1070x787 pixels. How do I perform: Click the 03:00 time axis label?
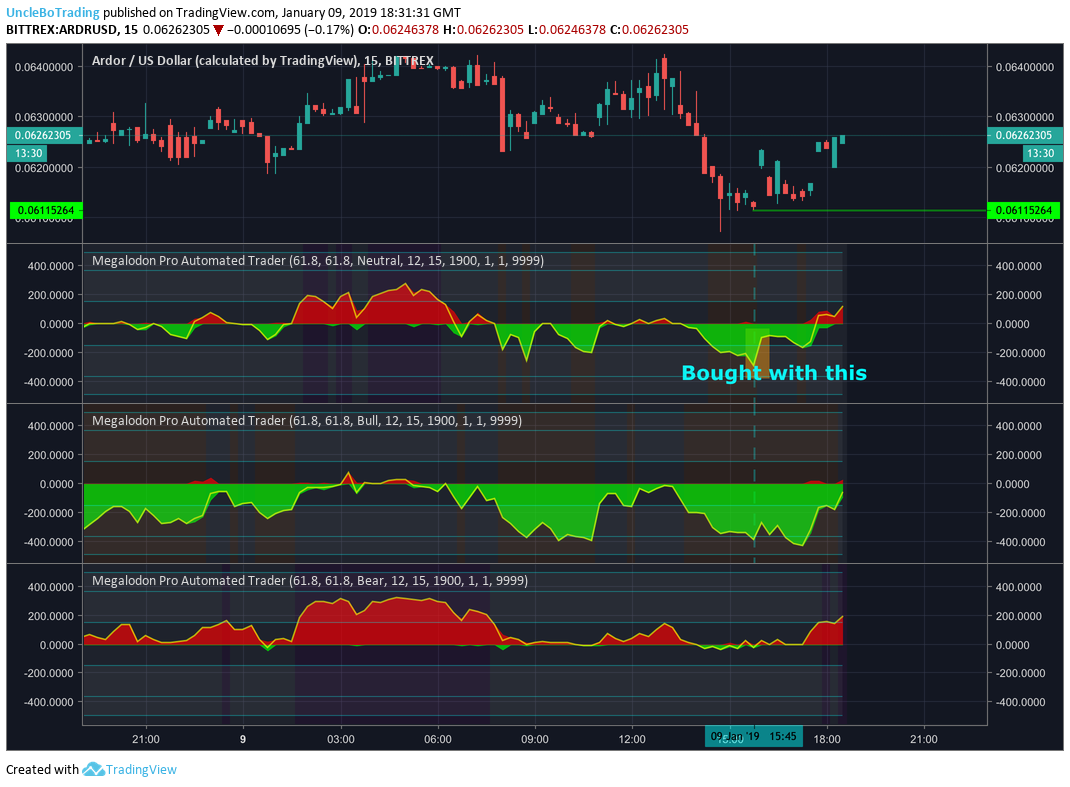click(341, 739)
